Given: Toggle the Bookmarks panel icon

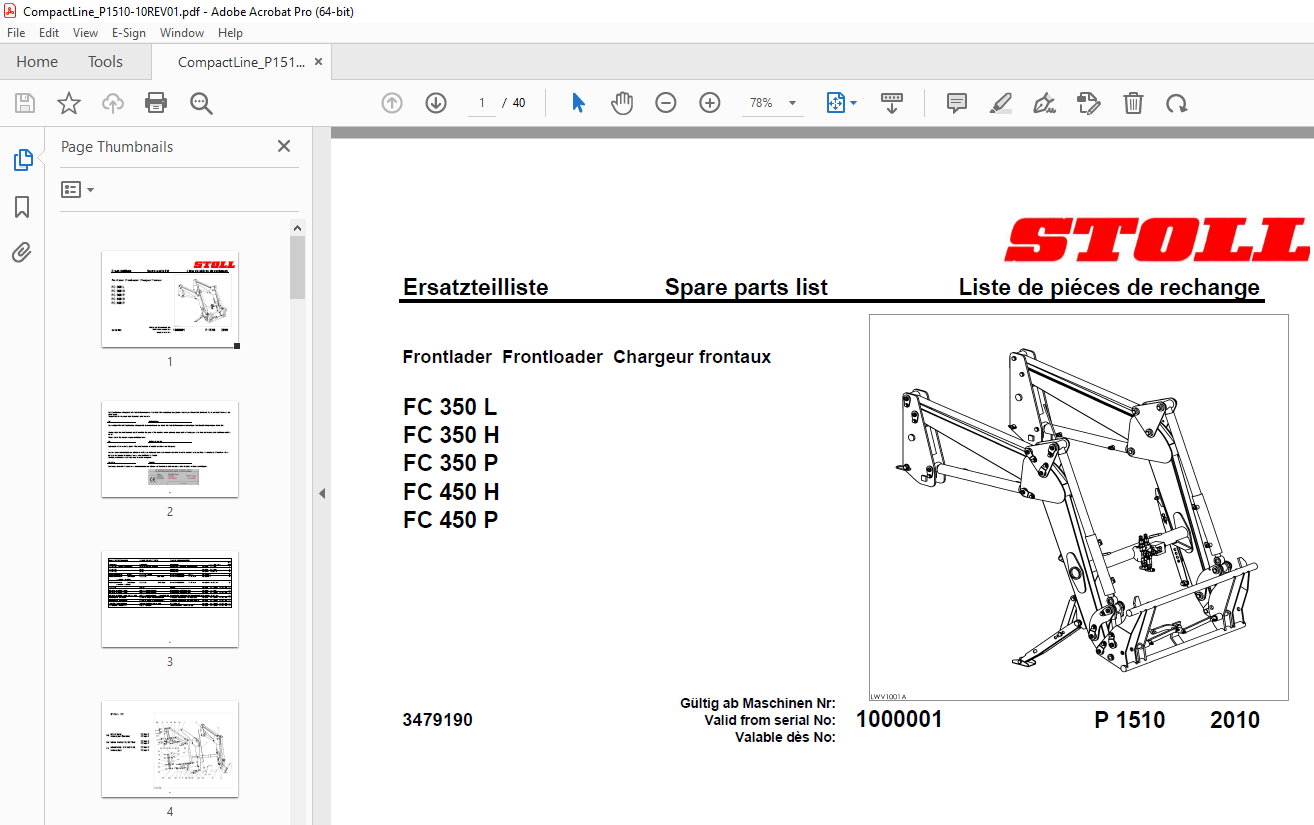Looking at the screenshot, I should [22, 207].
